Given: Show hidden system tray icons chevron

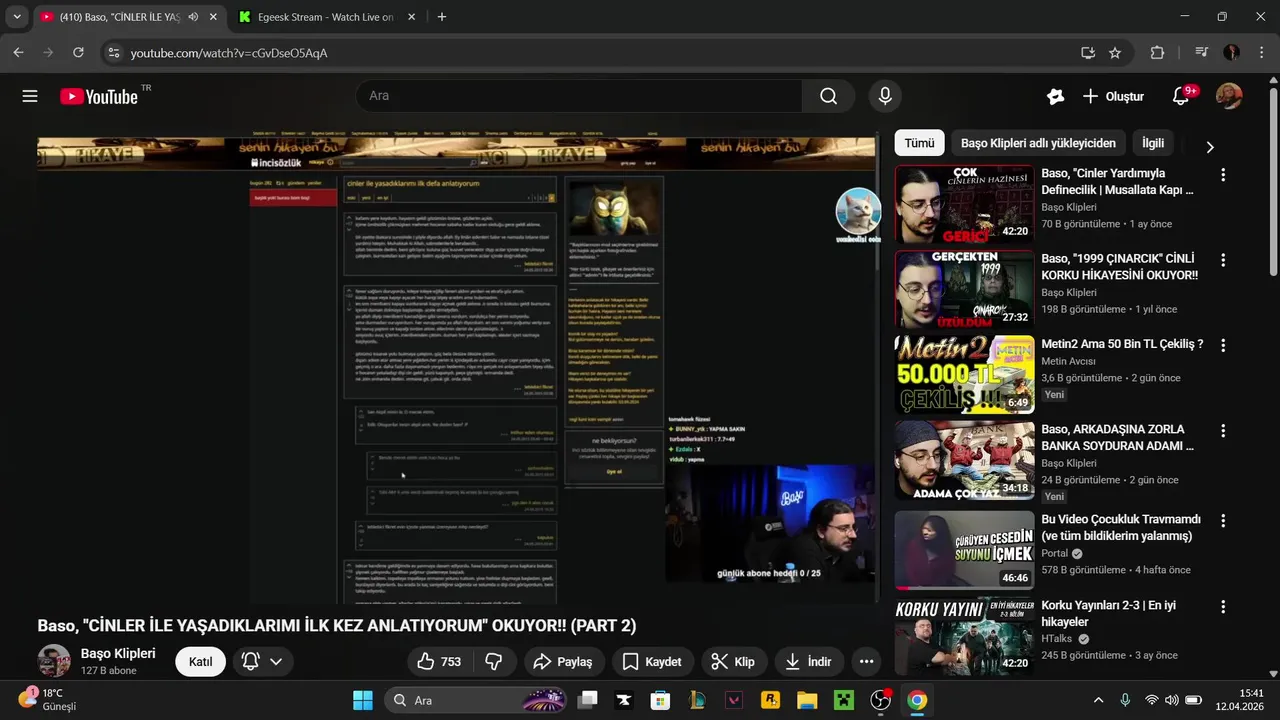Looking at the screenshot, I should coord(1098,700).
